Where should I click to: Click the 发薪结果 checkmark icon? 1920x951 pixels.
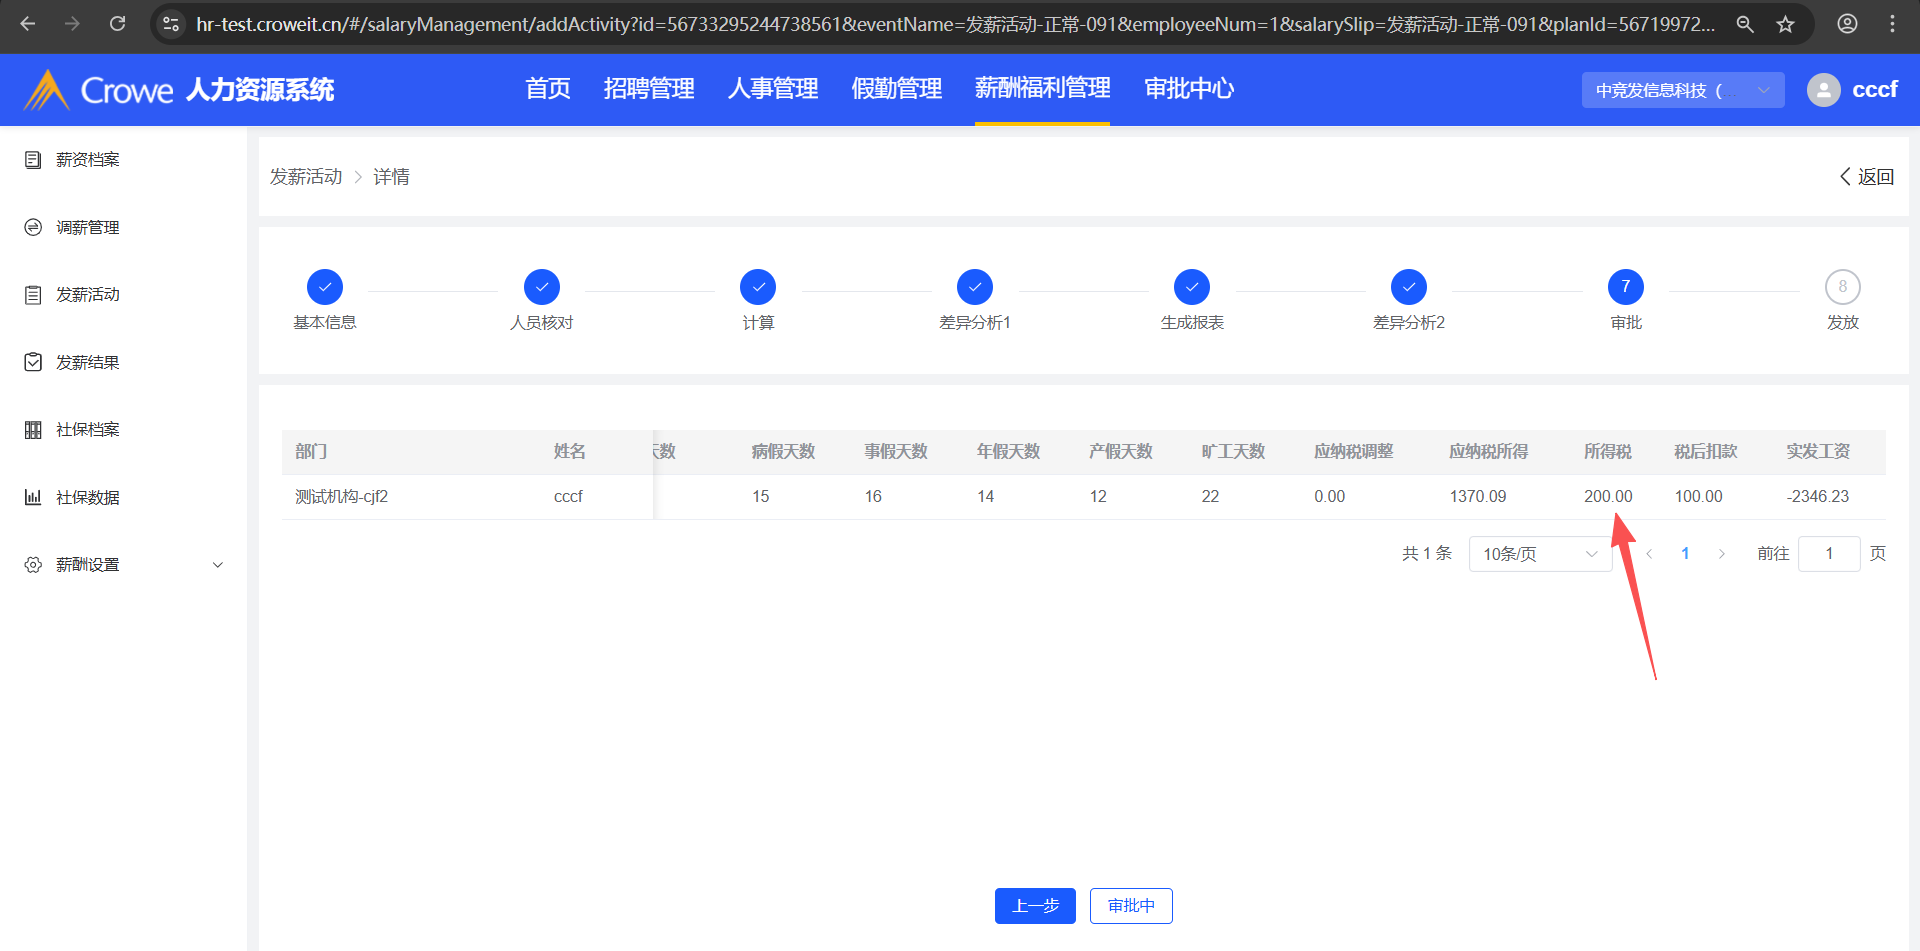[x=33, y=362]
